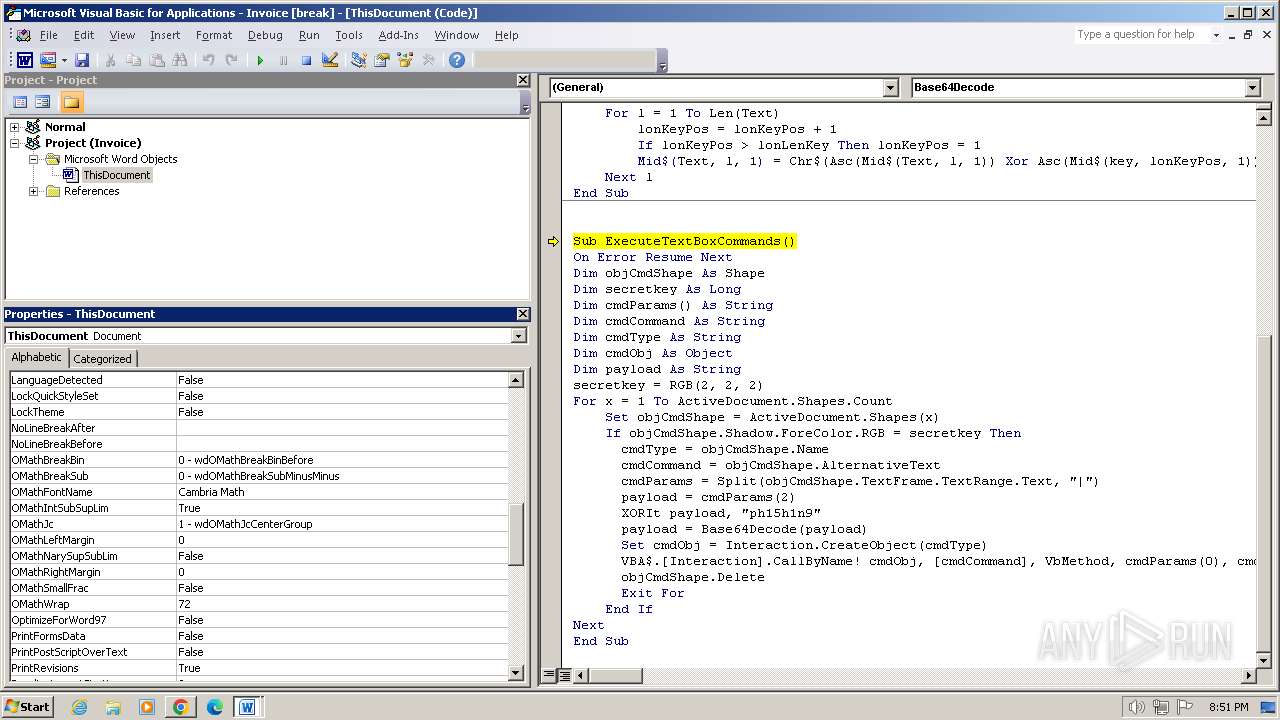Click the View Microsoft Word icon
The width and height of the screenshot is (1280, 720).
tap(25, 60)
